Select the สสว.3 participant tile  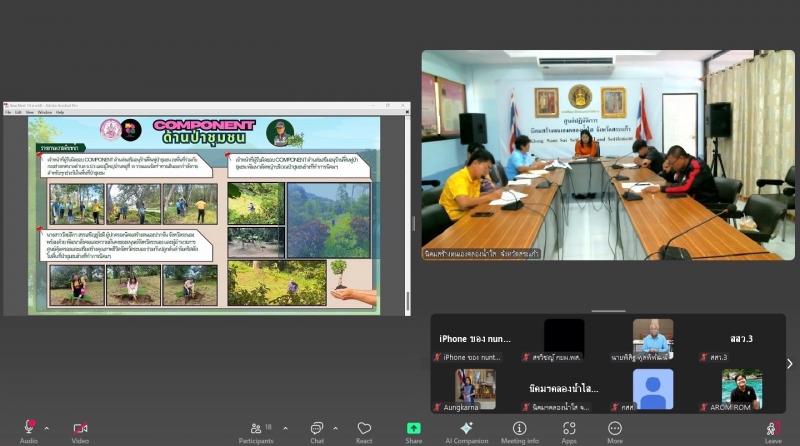click(x=741, y=340)
